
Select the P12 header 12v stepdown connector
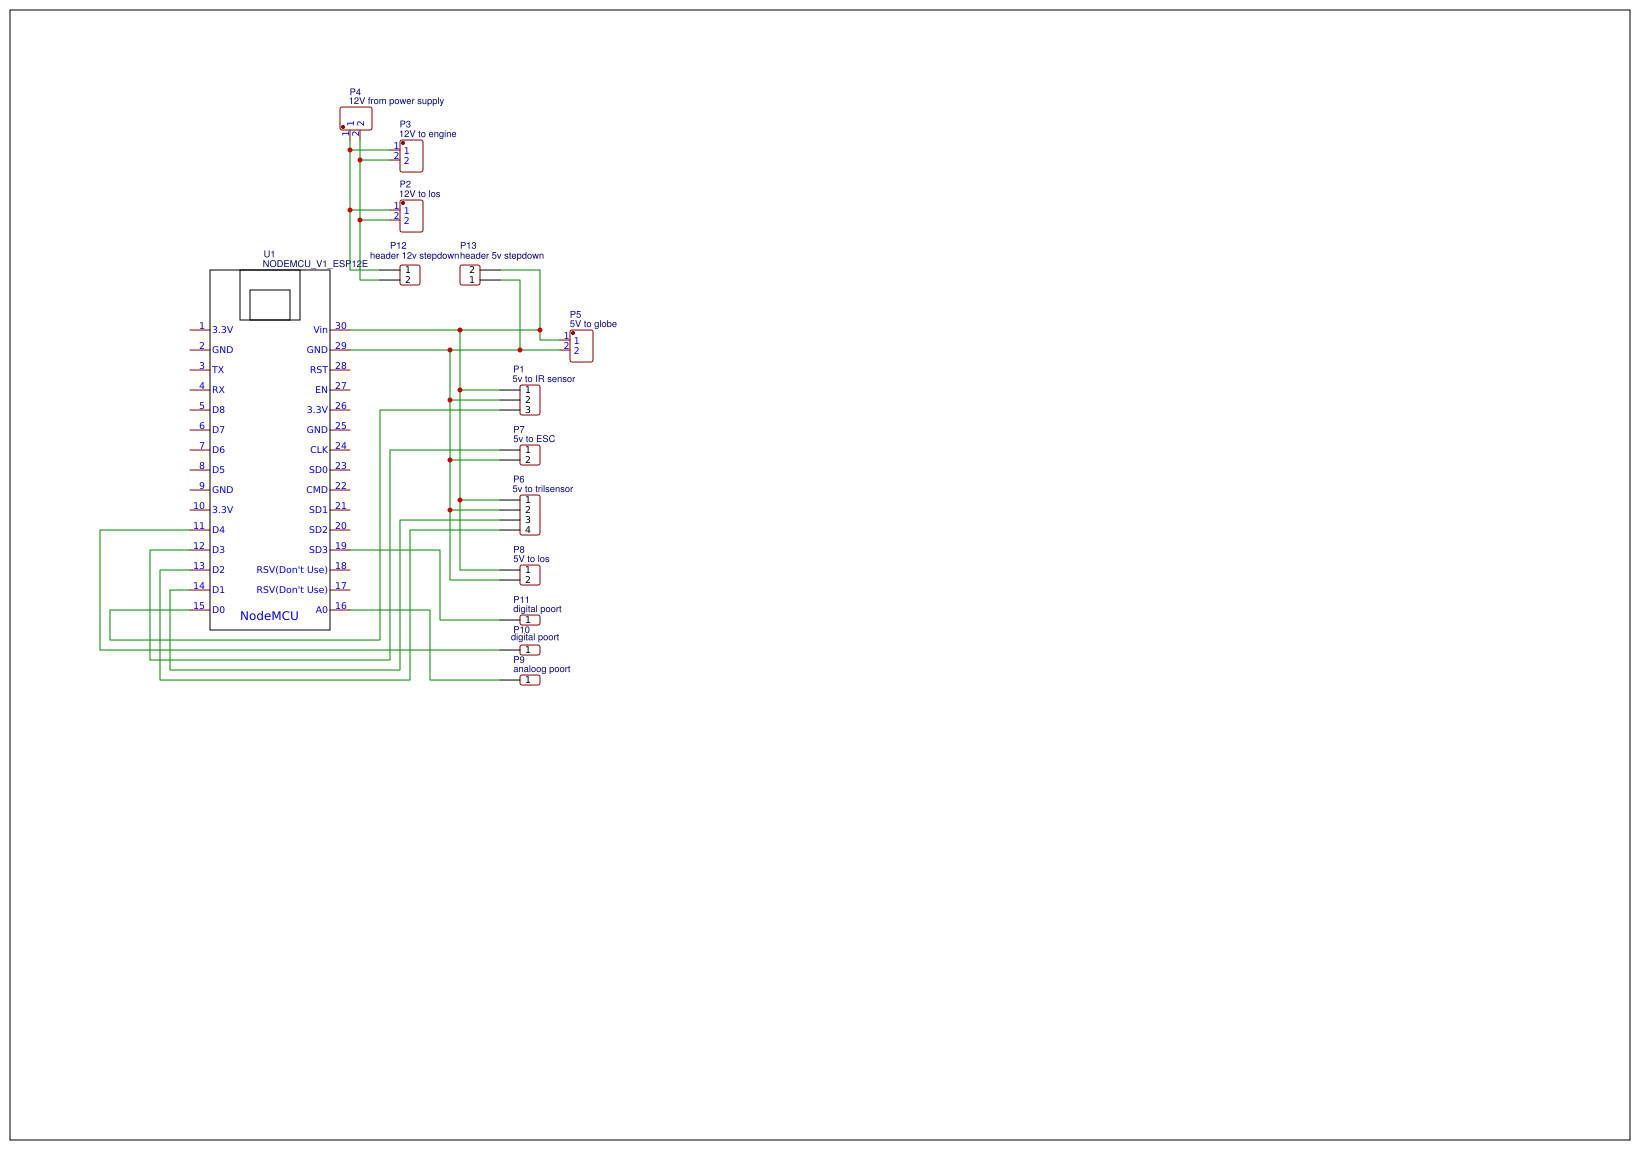point(409,274)
